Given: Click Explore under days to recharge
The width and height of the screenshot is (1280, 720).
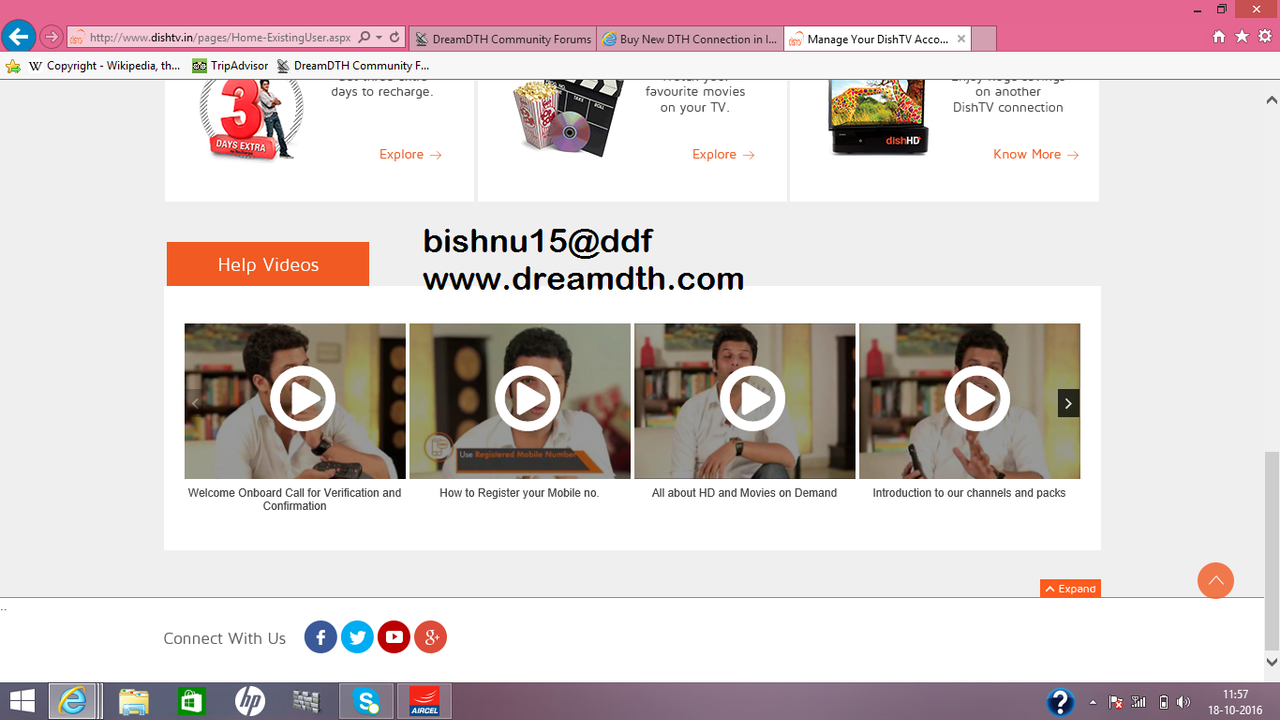Looking at the screenshot, I should pyautogui.click(x=410, y=154).
